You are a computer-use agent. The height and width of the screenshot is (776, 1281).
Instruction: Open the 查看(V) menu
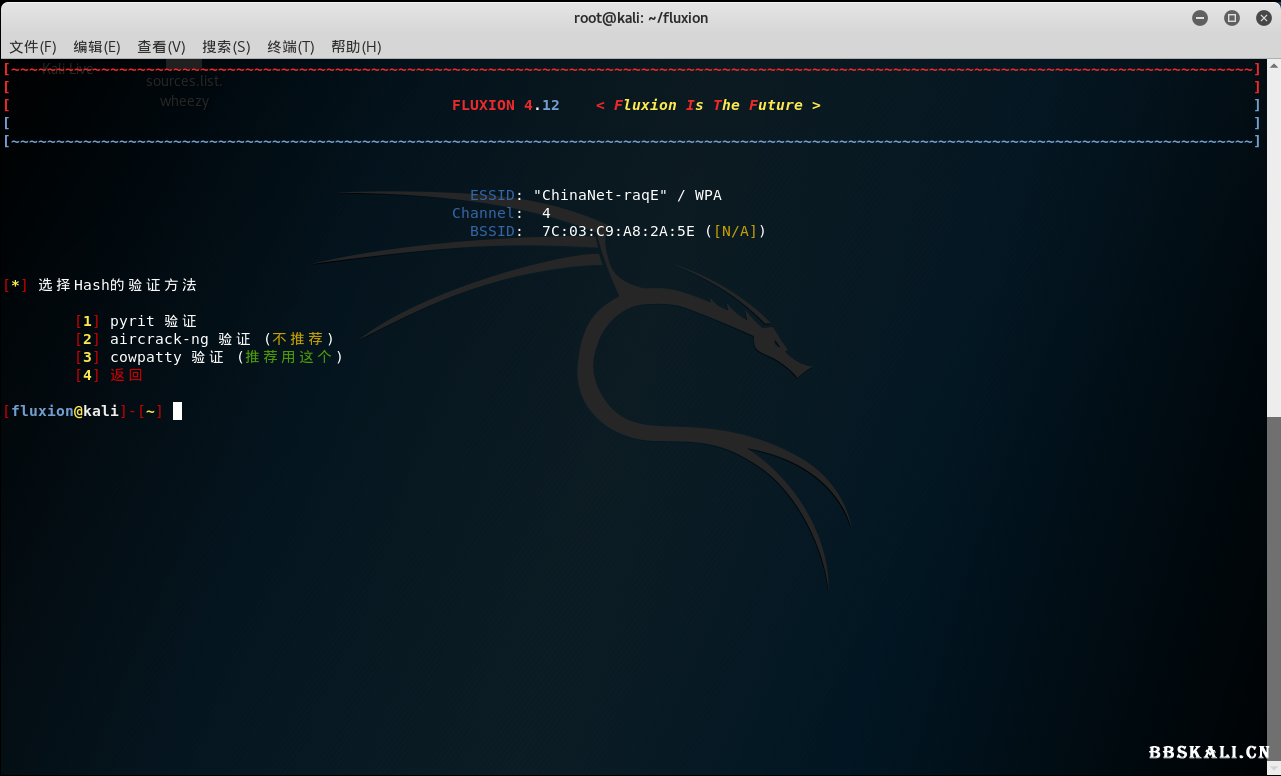pos(161,47)
